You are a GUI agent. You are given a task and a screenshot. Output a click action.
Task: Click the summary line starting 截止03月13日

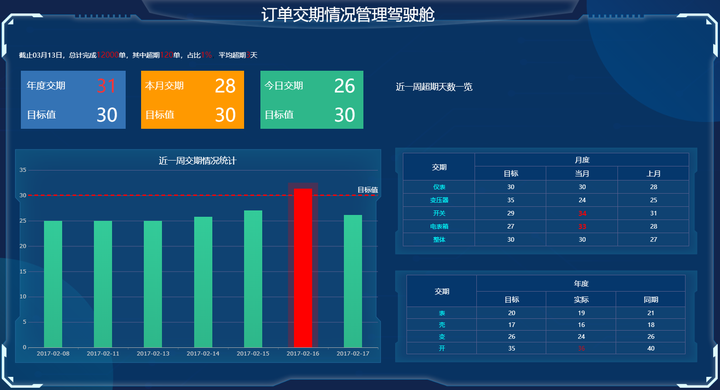click(x=138, y=55)
